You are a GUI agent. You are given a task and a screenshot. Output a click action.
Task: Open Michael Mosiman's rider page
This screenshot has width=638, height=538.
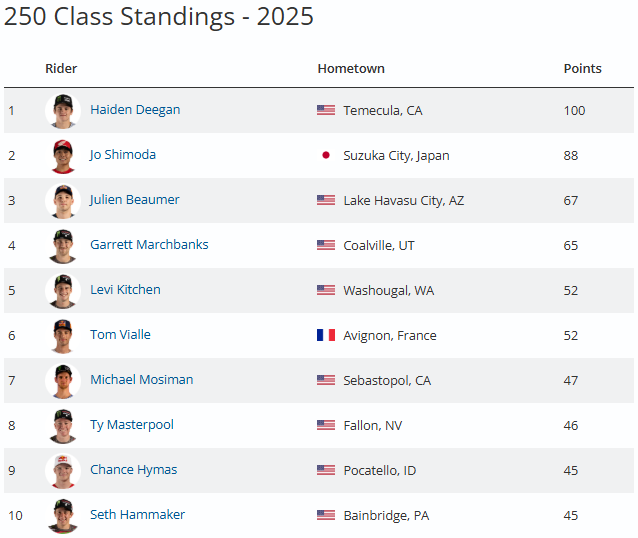tap(141, 380)
